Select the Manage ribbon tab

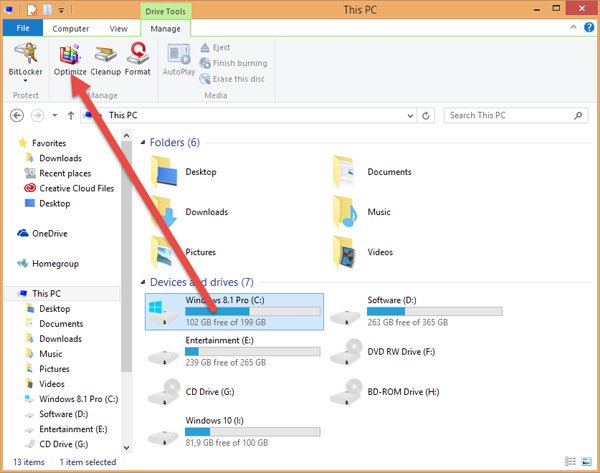click(165, 29)
